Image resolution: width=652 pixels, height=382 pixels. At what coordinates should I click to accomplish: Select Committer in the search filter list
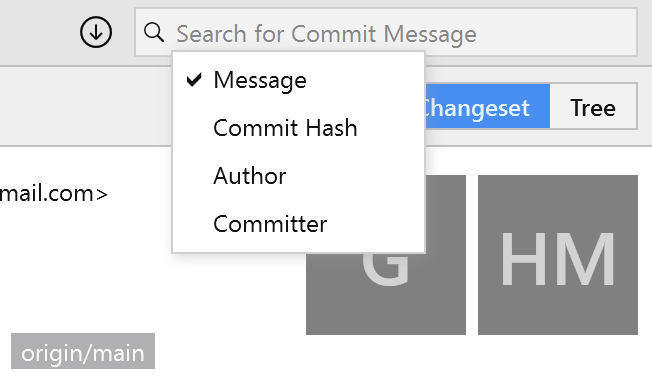pyautogui.click(x=299, y=224)
